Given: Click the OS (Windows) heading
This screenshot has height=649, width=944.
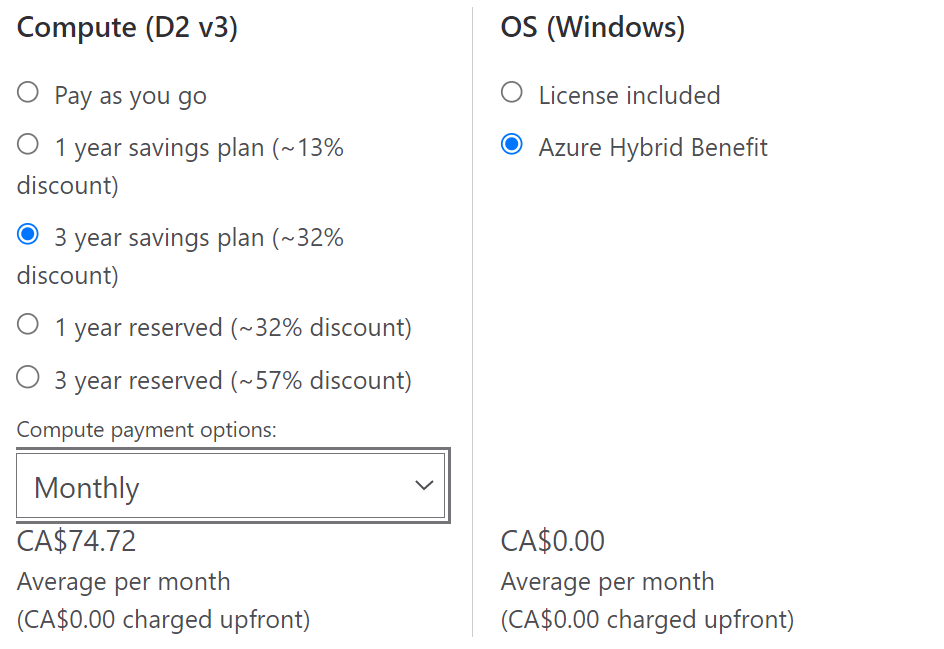Looking at the screenshot, I should (592, 27).
